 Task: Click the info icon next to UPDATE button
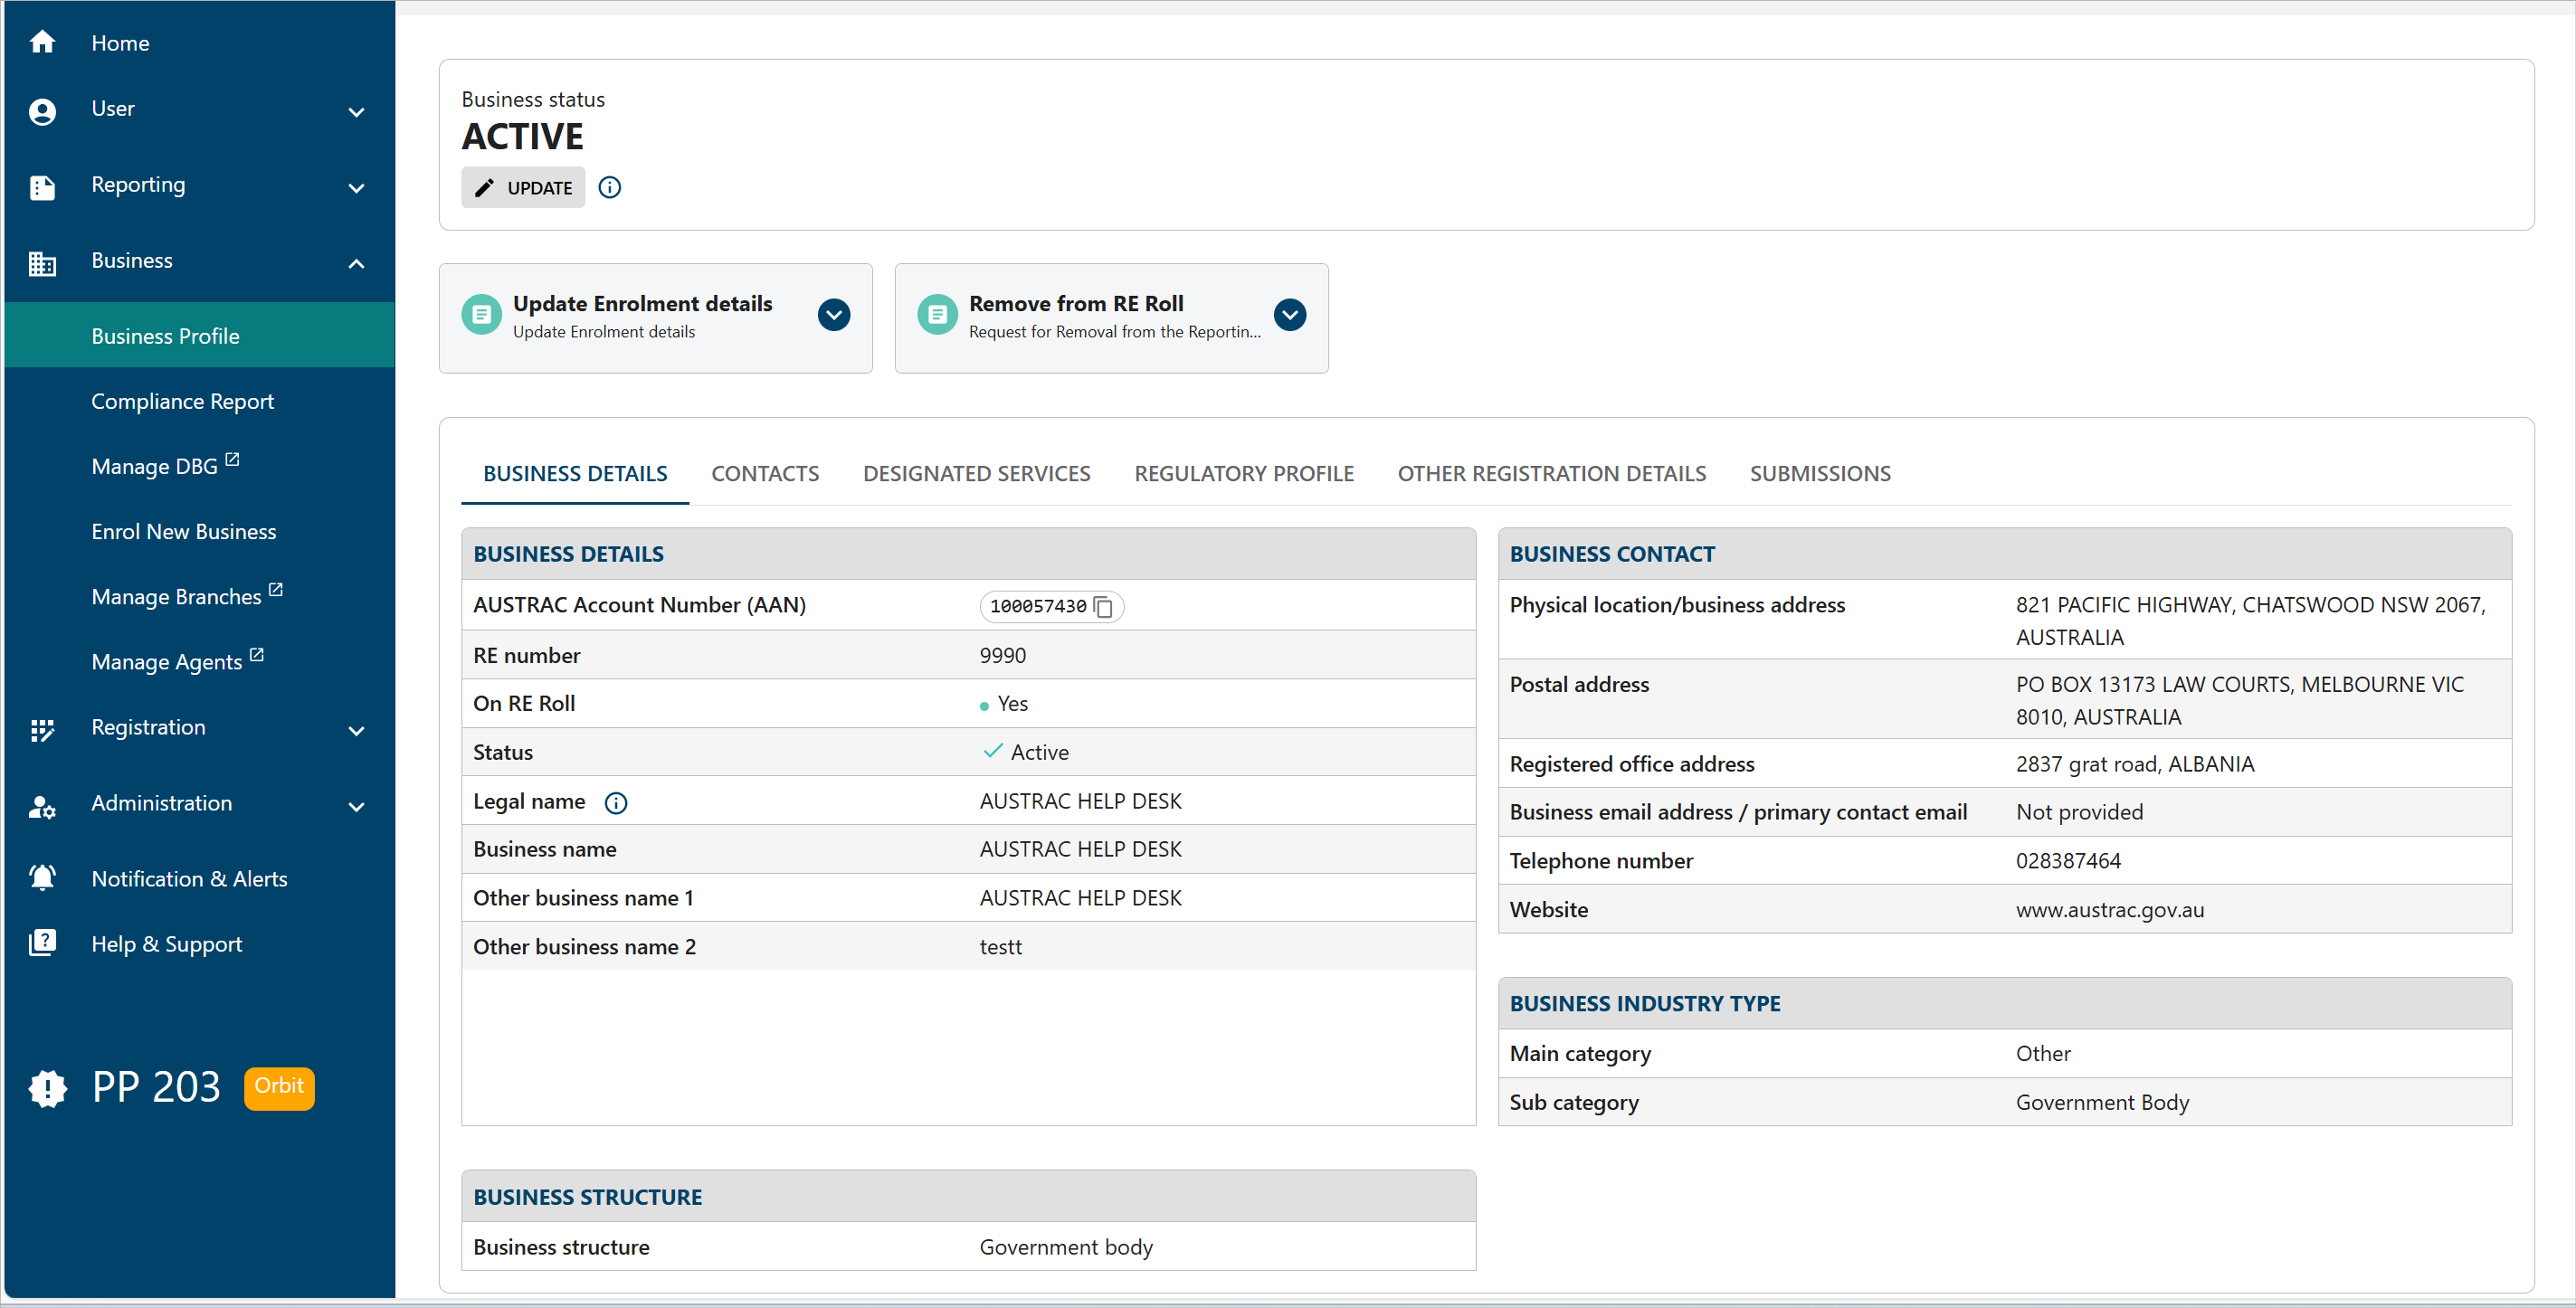pyautogui.click(x=609, y=187)
